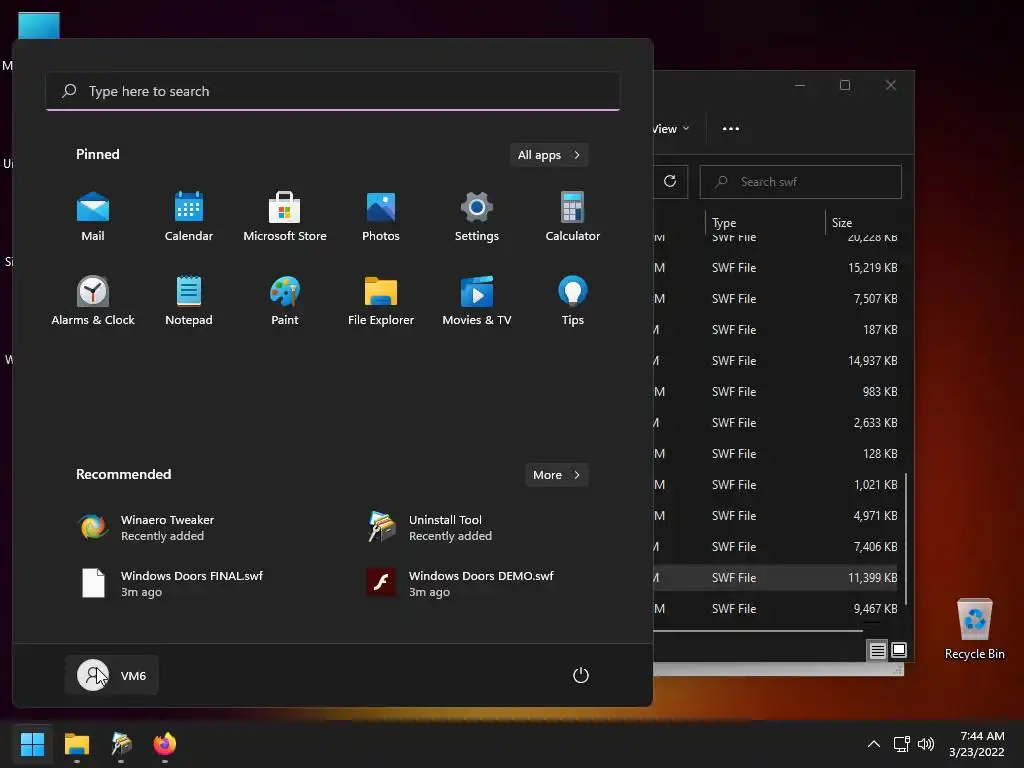
Task: Click the More button in Recommended
Action: click(x=556, y=475)
